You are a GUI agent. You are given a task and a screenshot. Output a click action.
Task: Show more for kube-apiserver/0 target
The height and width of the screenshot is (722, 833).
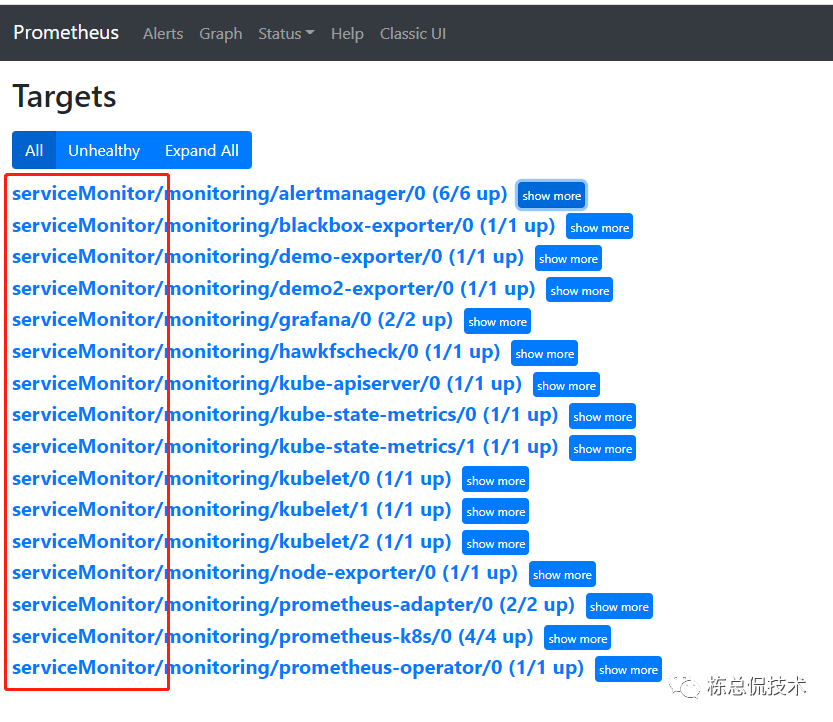click(x=566, y=385)
